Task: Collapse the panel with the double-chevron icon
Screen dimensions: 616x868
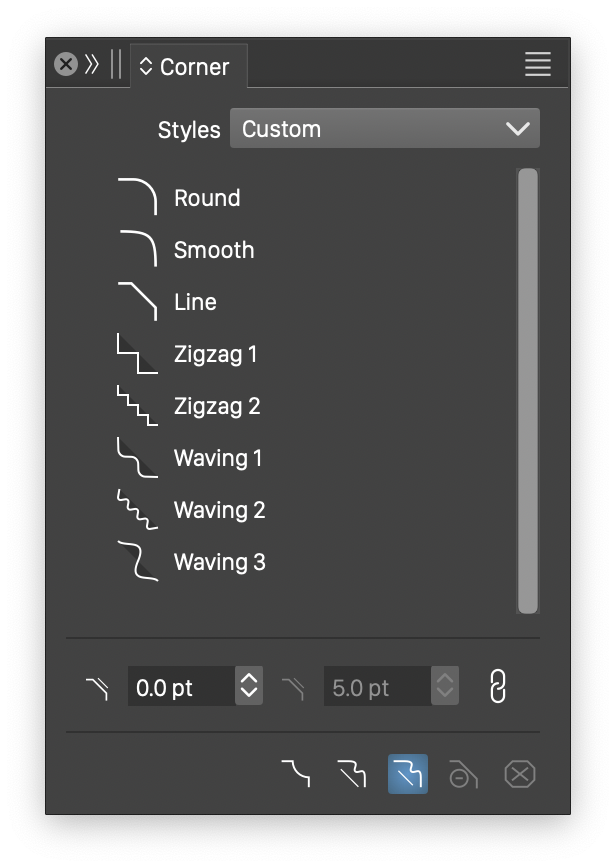Action: [92, 65]
